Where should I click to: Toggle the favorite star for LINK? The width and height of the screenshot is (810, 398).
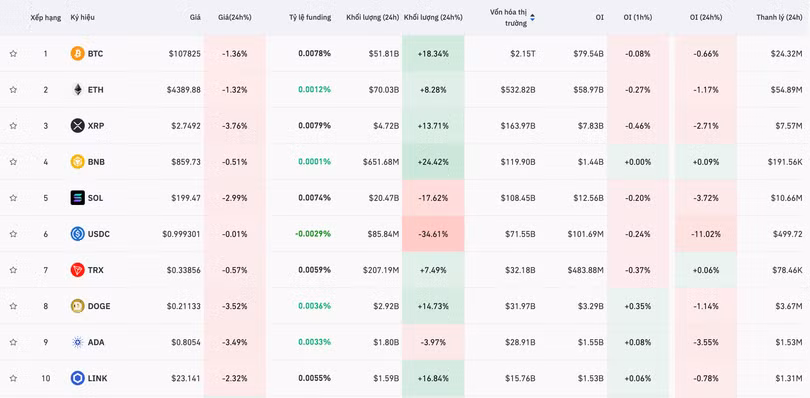[13, 378]
